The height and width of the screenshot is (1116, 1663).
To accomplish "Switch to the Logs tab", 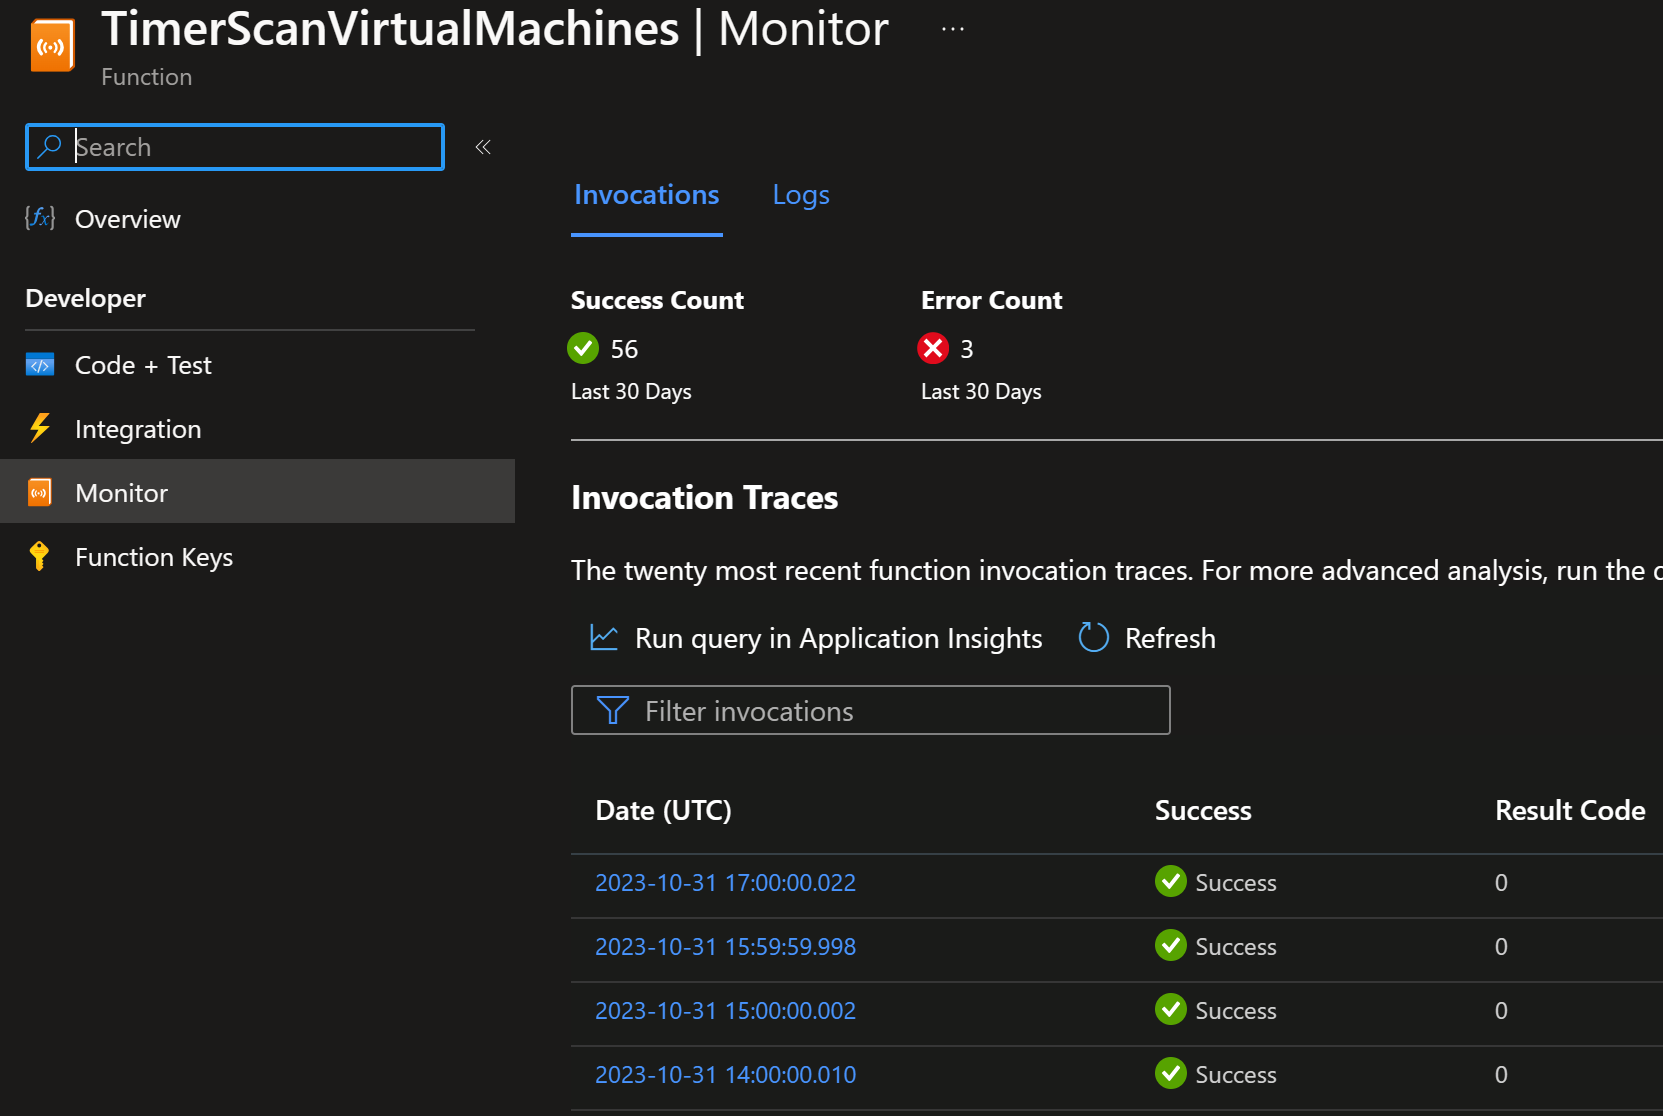I will pos(801,195).
